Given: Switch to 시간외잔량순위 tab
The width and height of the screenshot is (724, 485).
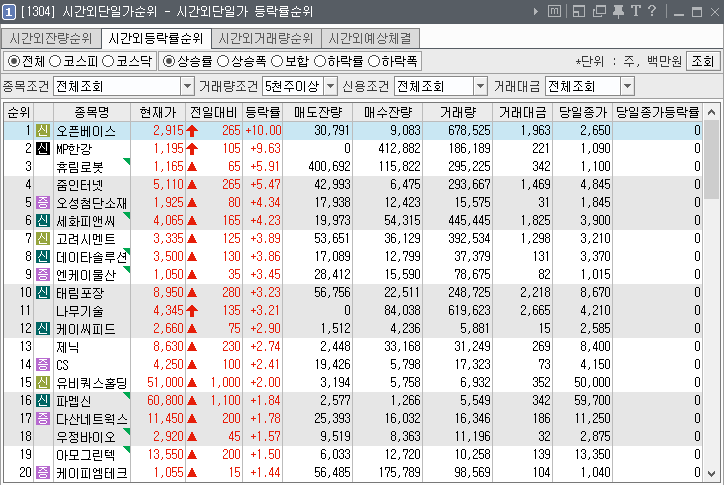Looking at the screenshot, I should 51,38.
